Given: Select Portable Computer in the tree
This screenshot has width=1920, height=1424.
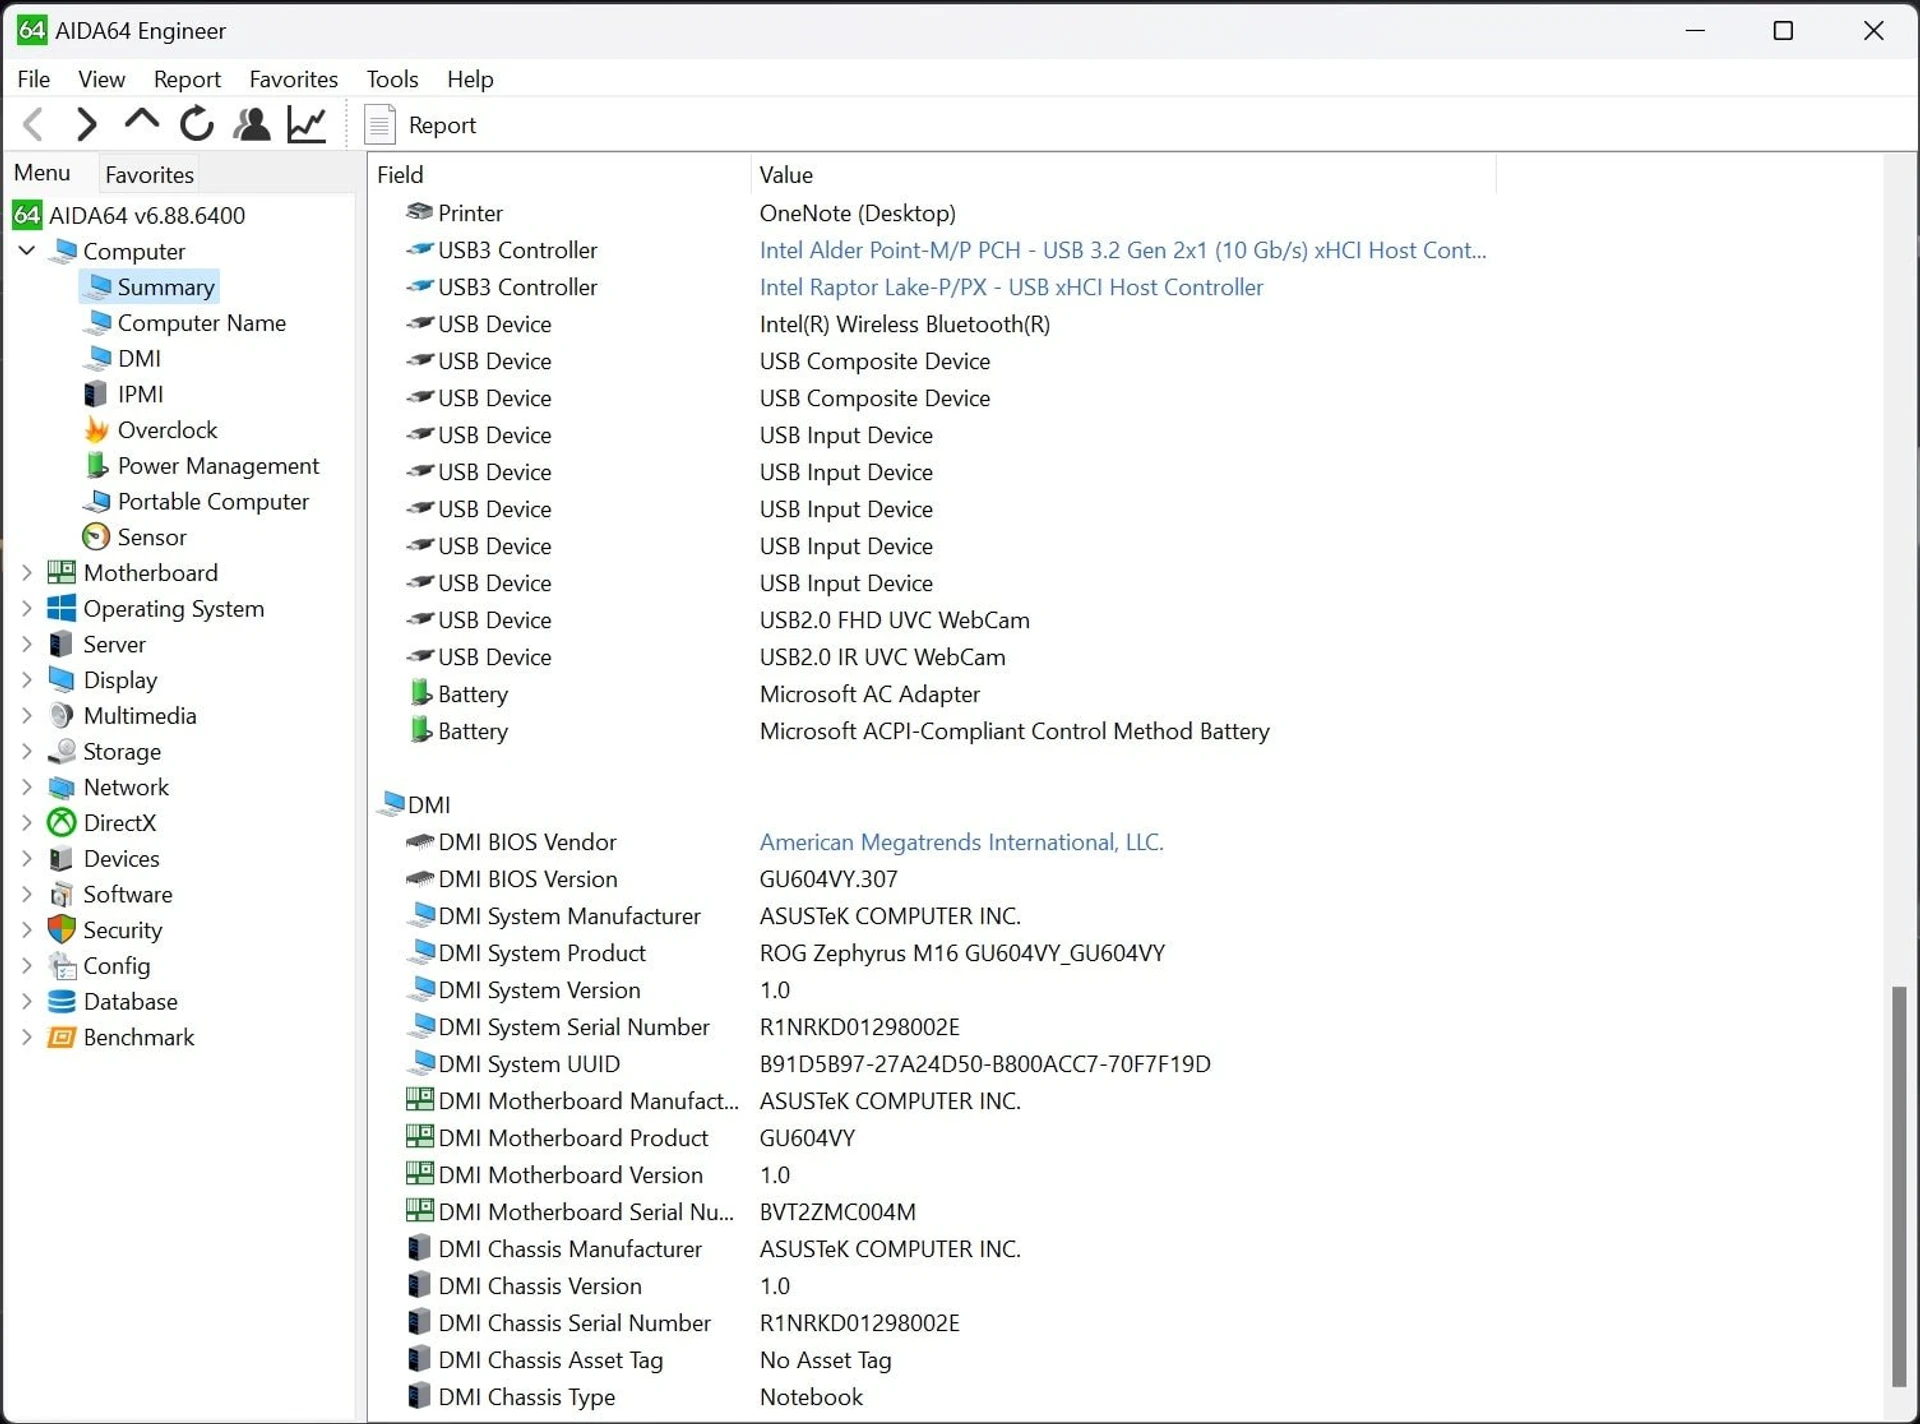Looking at the screenshot, I should (x=213, y=502).
